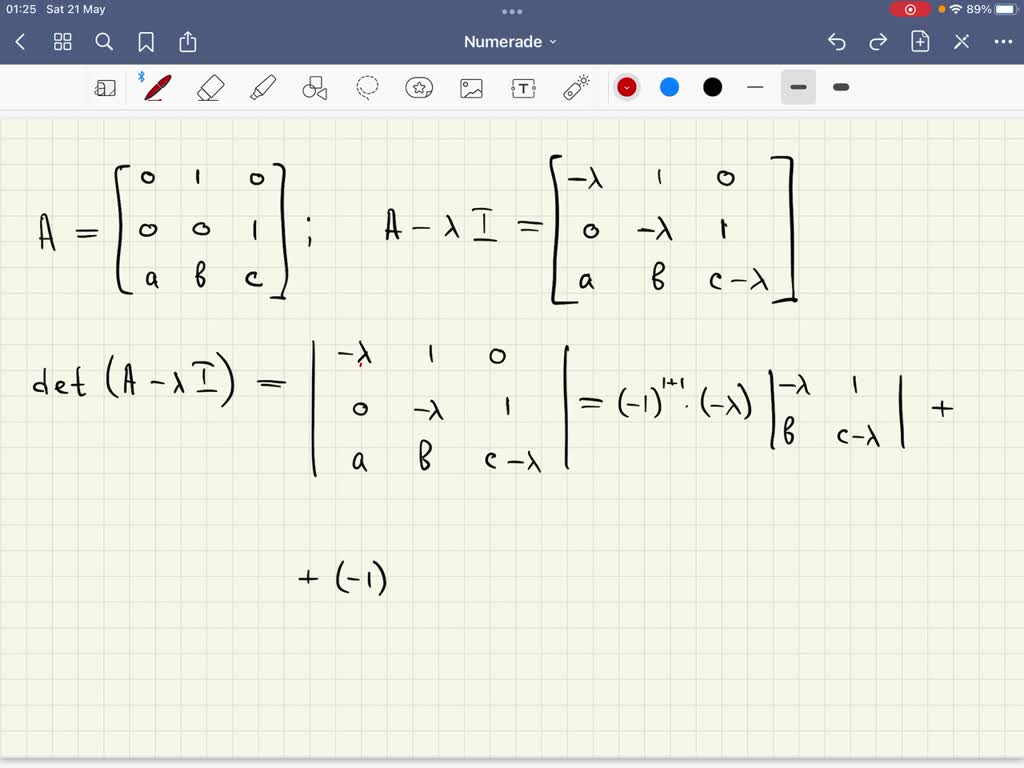
Task: Navigate back with the back chevron
Action: click(x=20, y=42)
